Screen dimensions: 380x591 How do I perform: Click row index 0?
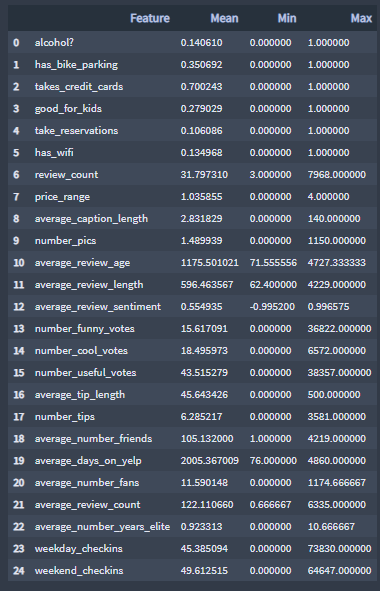pos(16,43)
